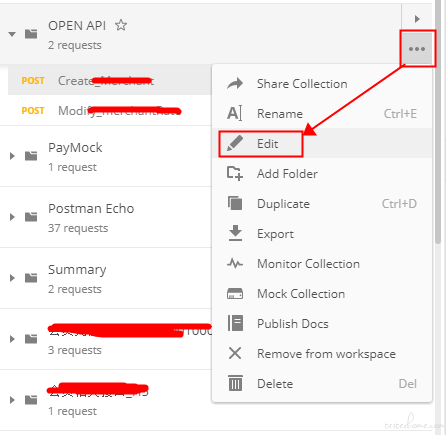This screenshot has height=435, width=446.
Task: Click the Monitor Collection pulse icon
Action: pos(235,264)
